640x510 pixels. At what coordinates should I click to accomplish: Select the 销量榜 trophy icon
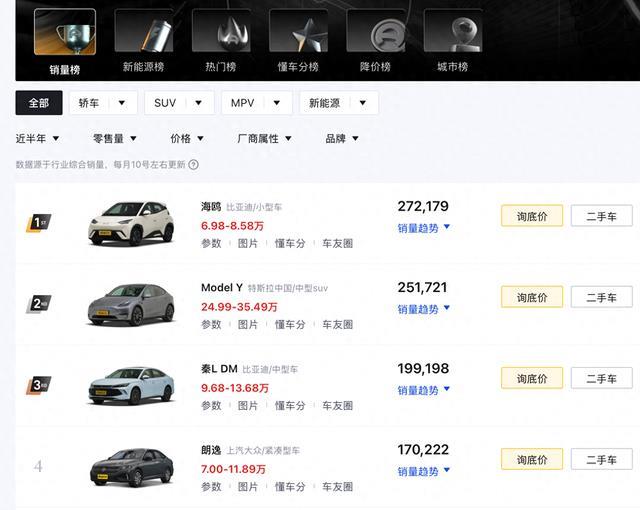65,32
